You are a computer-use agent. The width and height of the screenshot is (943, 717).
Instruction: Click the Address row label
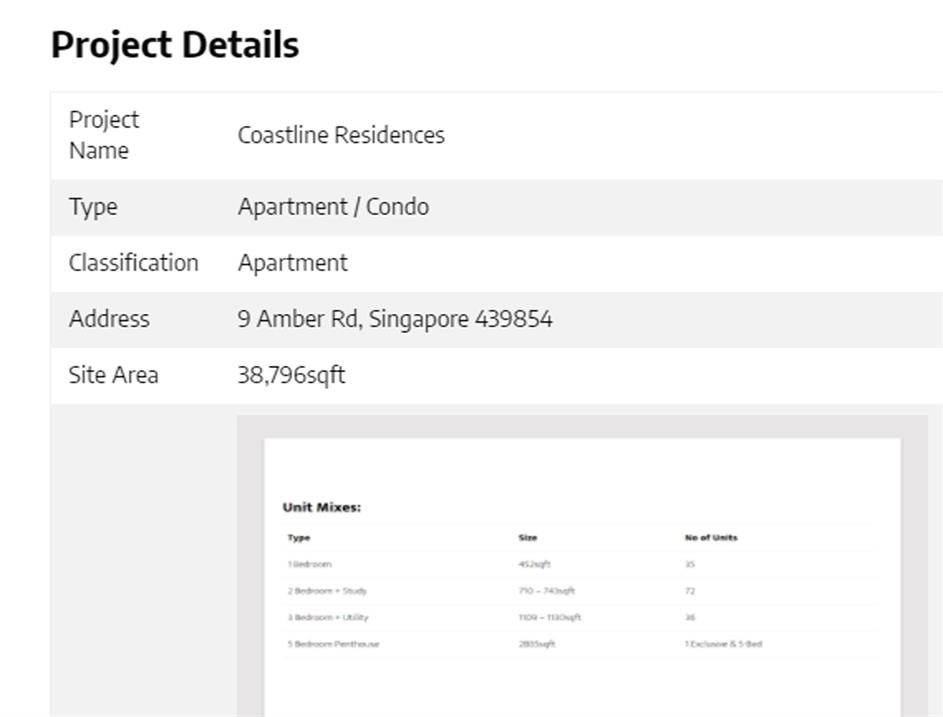(109, 319)
